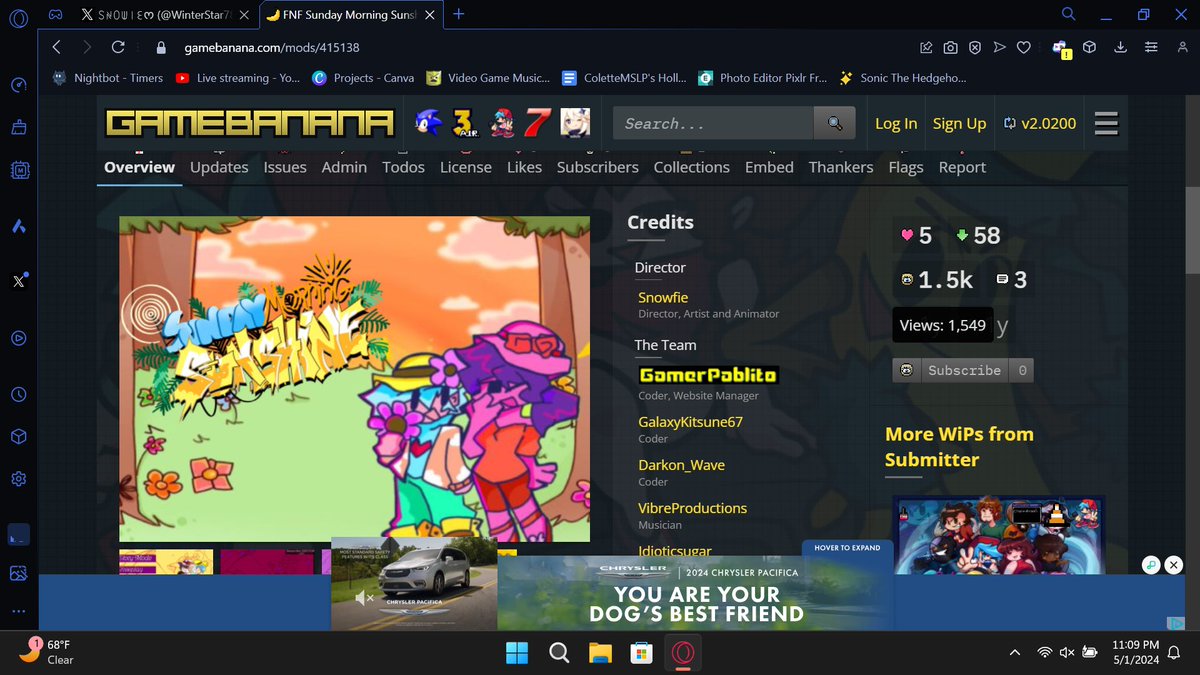
Task: Click the Sonic game icon on GameBanana
Action: (428, 123)
